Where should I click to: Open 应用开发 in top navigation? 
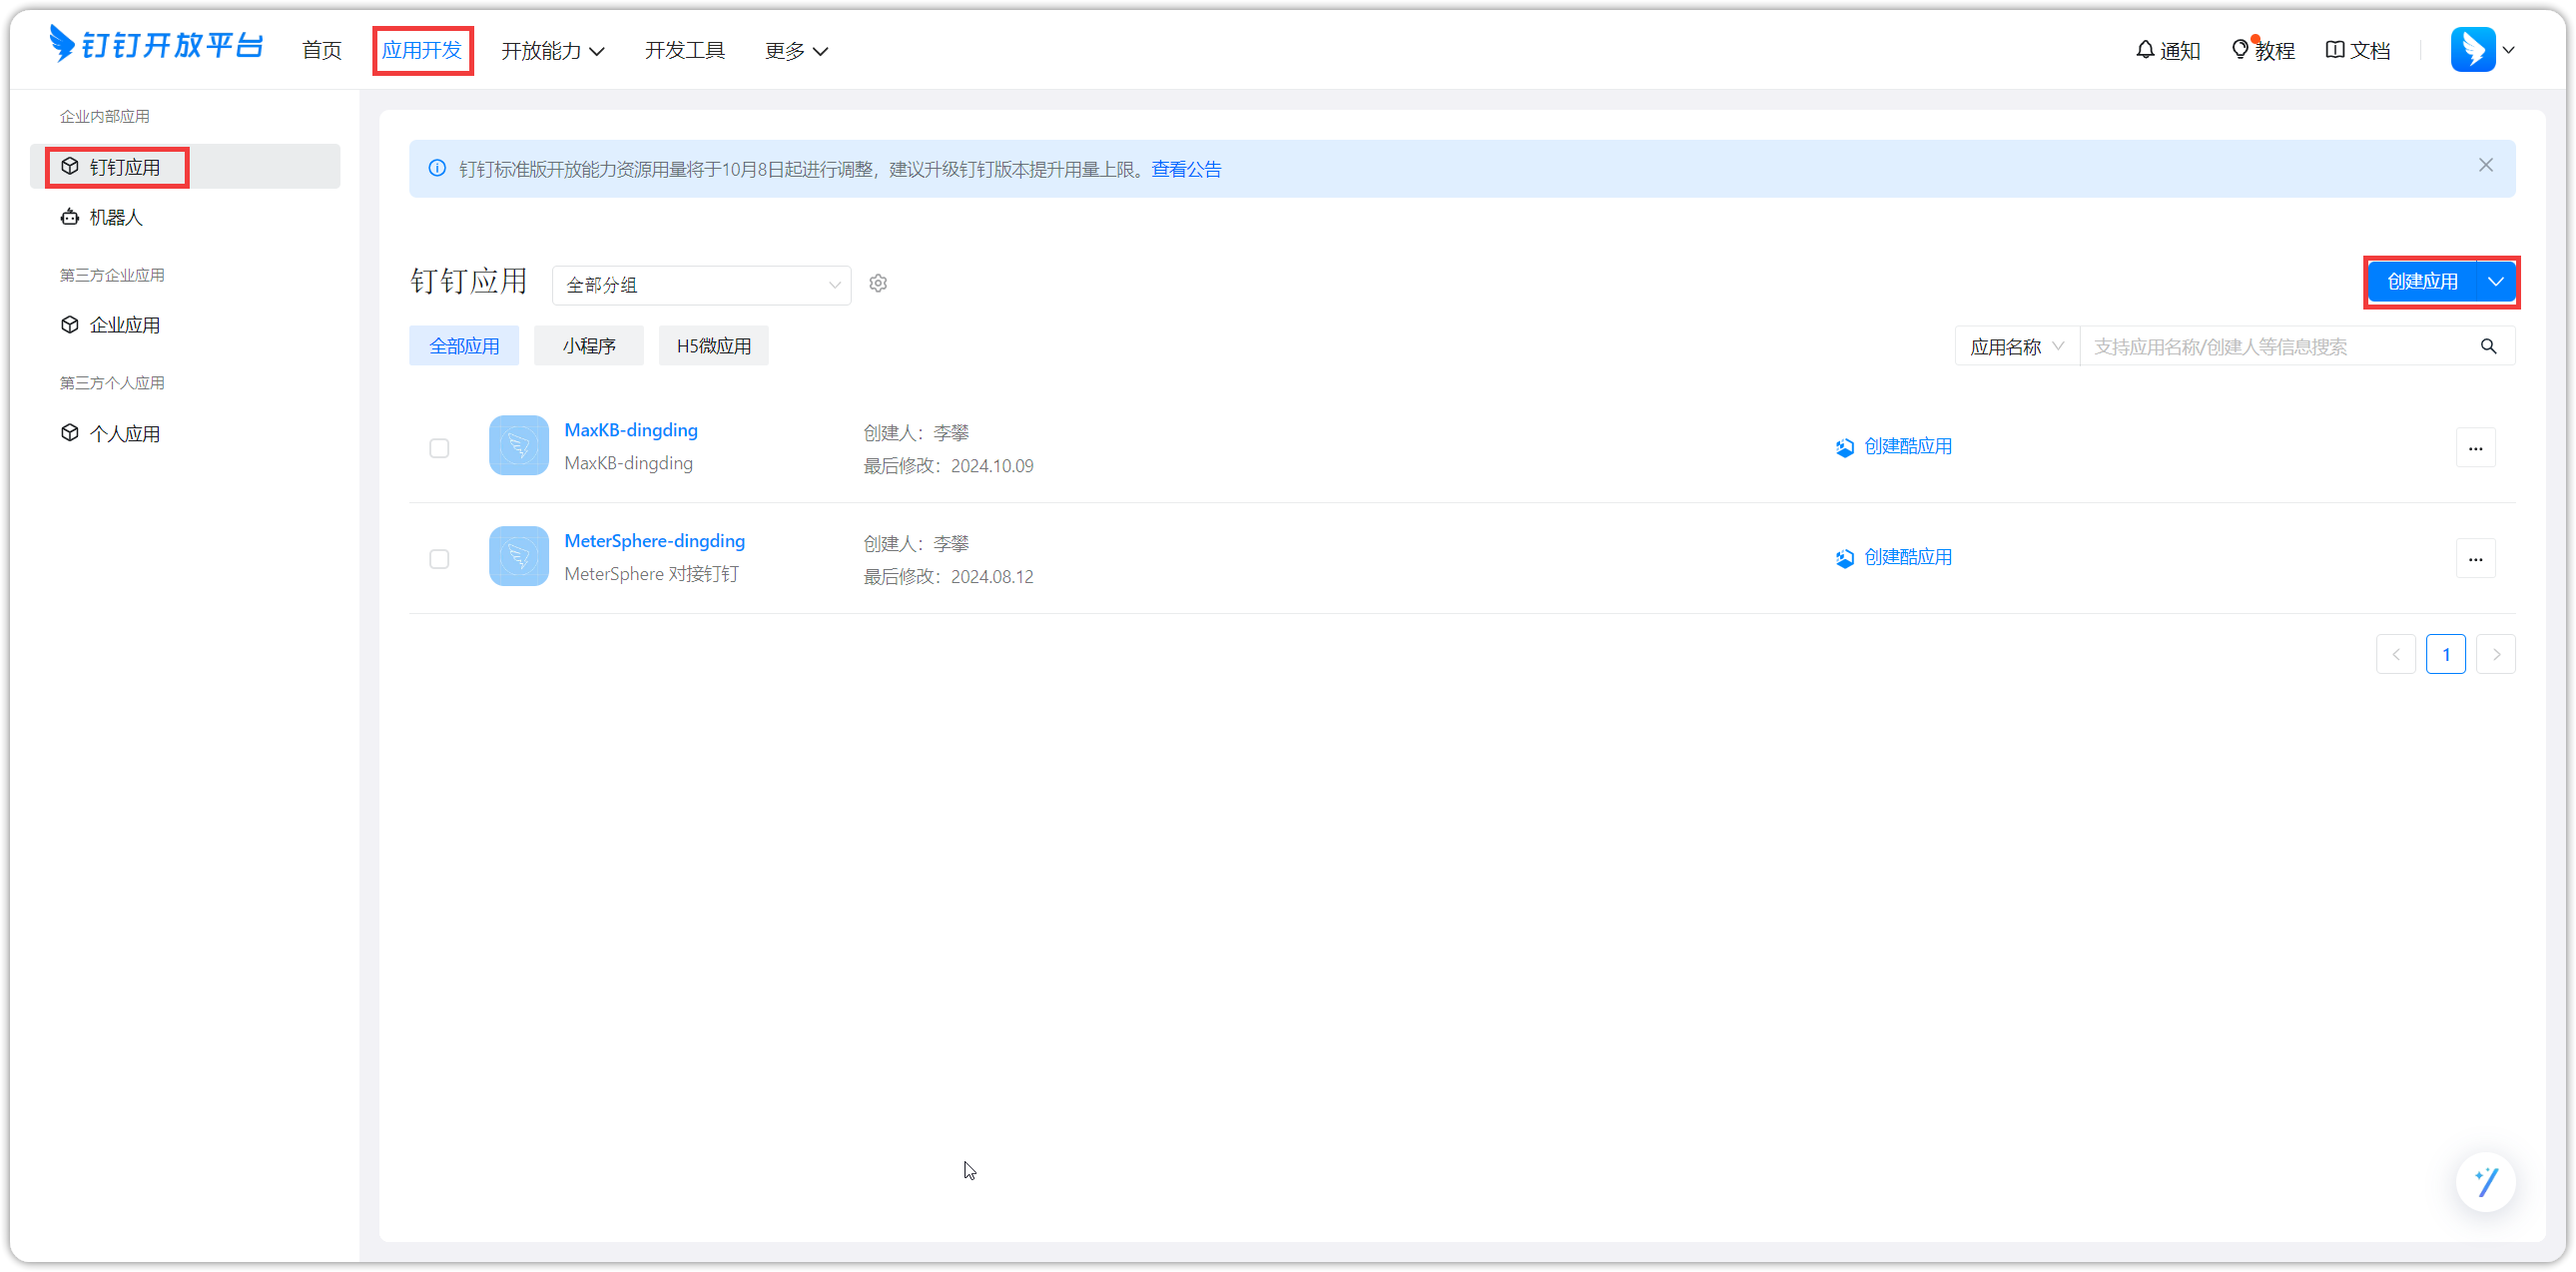pyautogui.click(x=422, y=50)
